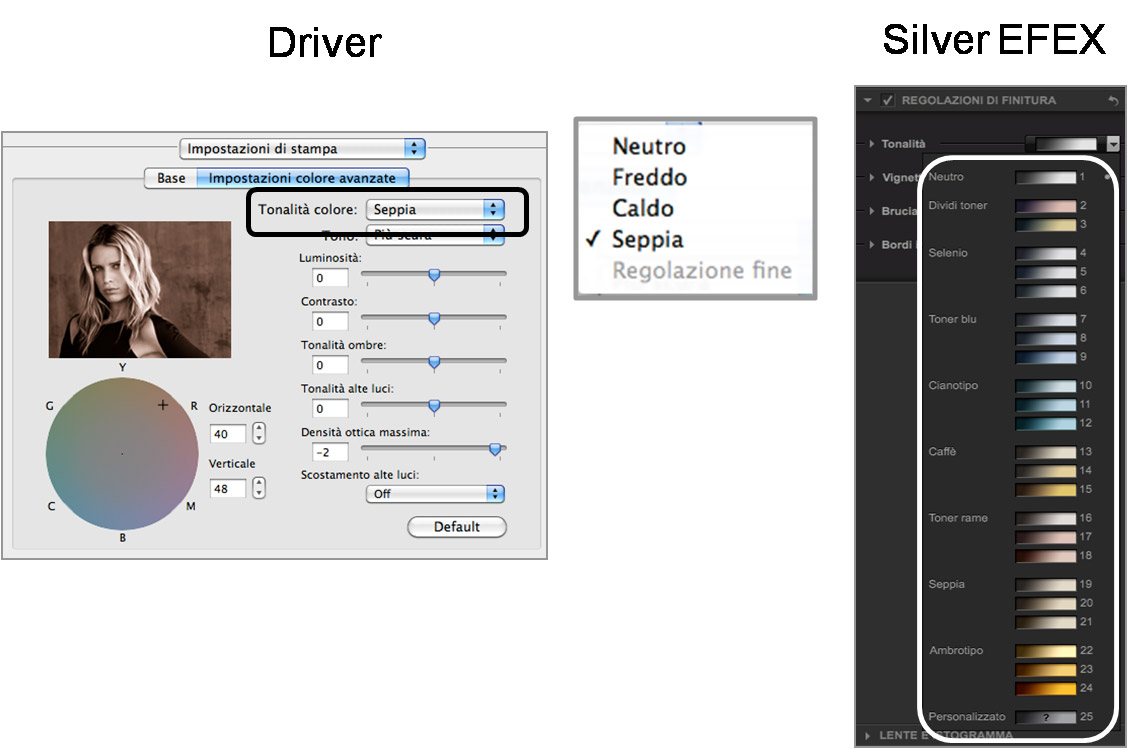Open the Scostamento alte luci dropdown
This screenshot has width=1131, height=749.
(x=435, y=494)
